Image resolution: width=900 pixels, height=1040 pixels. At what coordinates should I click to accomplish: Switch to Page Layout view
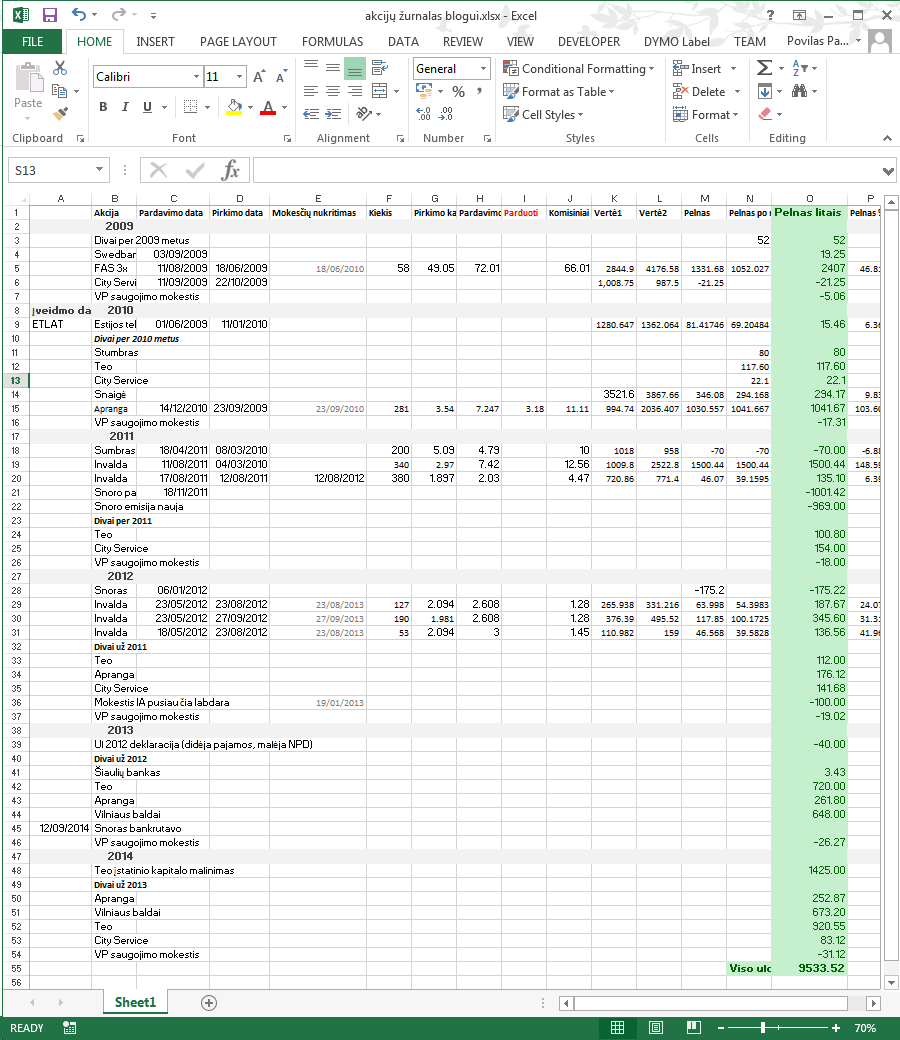point(656,1028)
